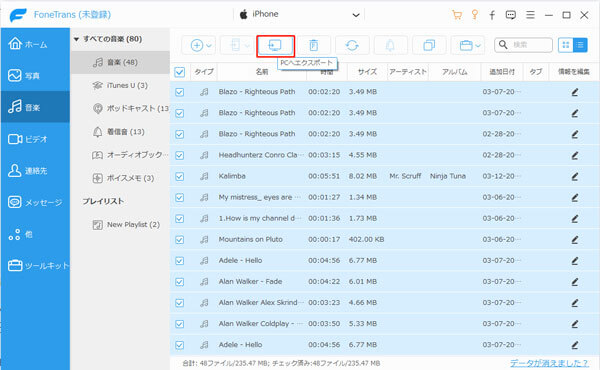Open ビデオ in the sidebar
Viewport: 600px width, 370px height.
click(35, 139)
